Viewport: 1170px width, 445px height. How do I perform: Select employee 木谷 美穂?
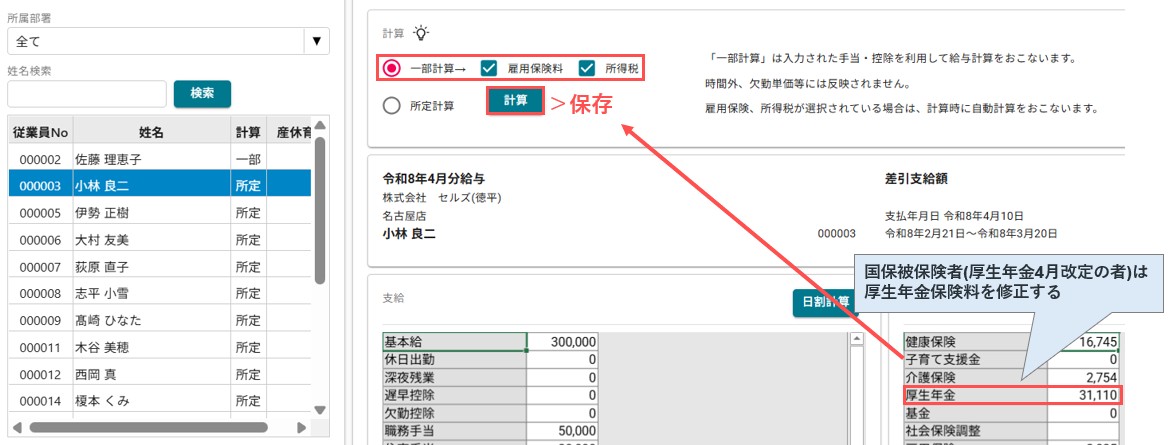pyautogui.click(x=160, y=348)
